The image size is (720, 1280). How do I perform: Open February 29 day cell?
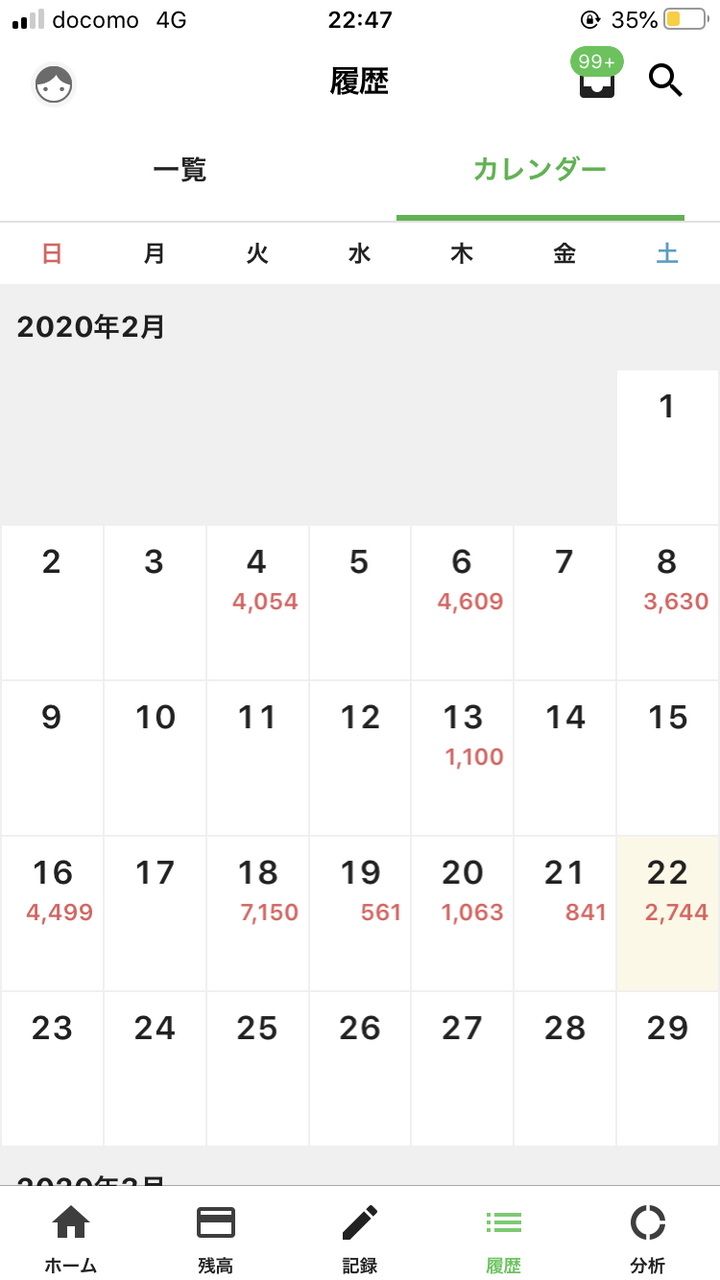pyautogui.click(x=667, y=1067)
